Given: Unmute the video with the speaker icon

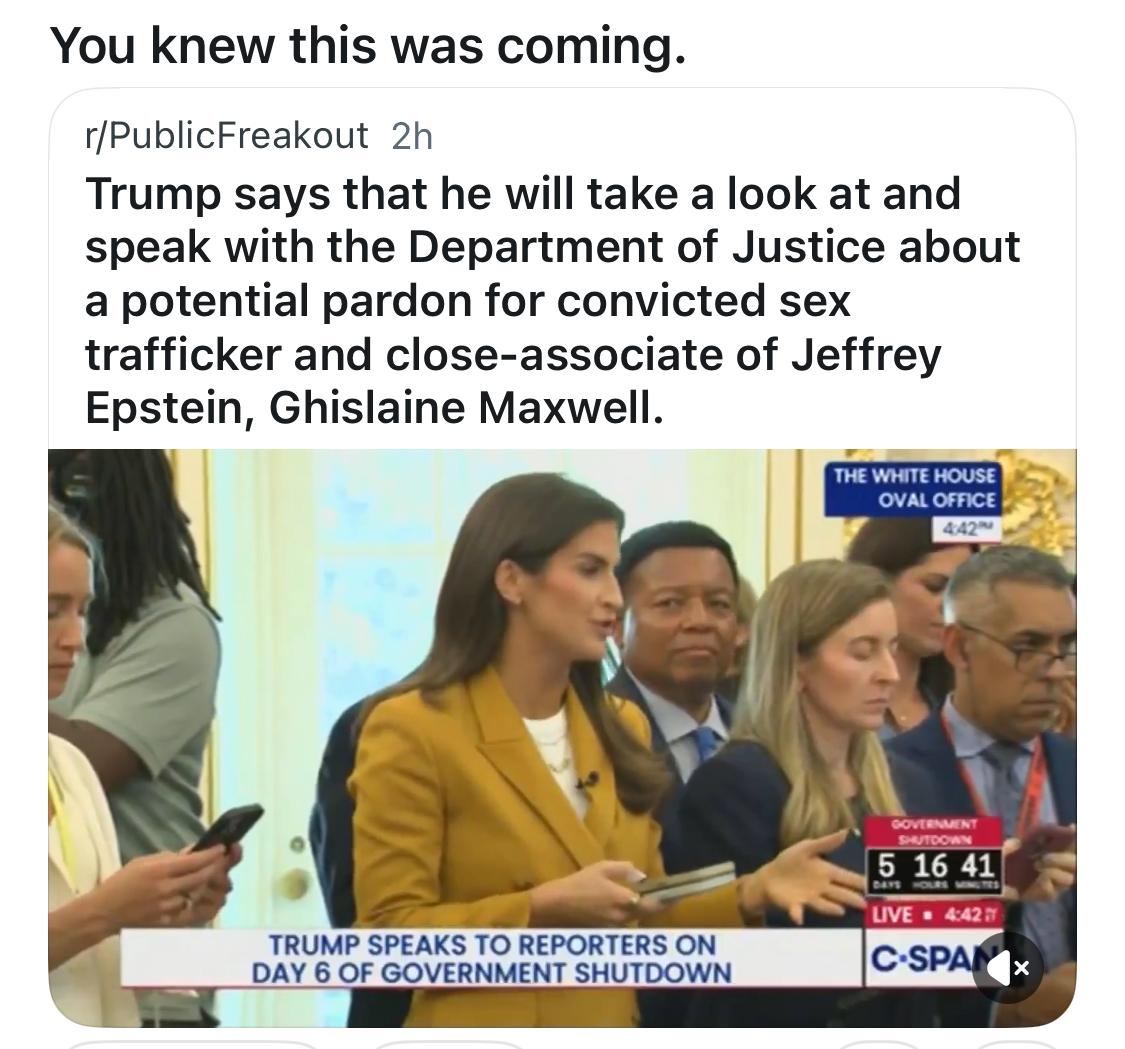Looking at the screenshot, I should tap(1009, 968).
